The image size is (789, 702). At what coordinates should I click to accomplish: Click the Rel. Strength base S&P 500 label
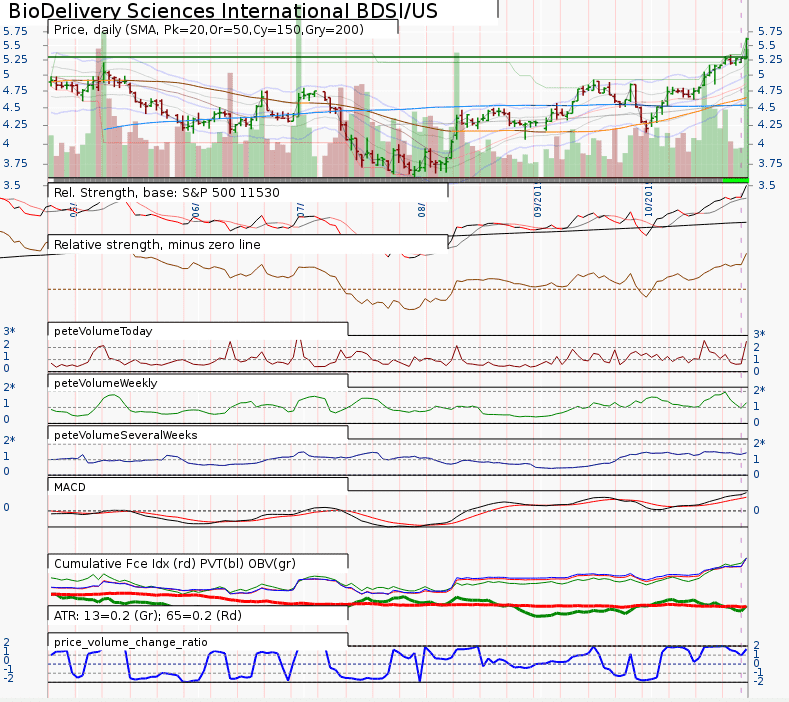(x=166, y=193)
